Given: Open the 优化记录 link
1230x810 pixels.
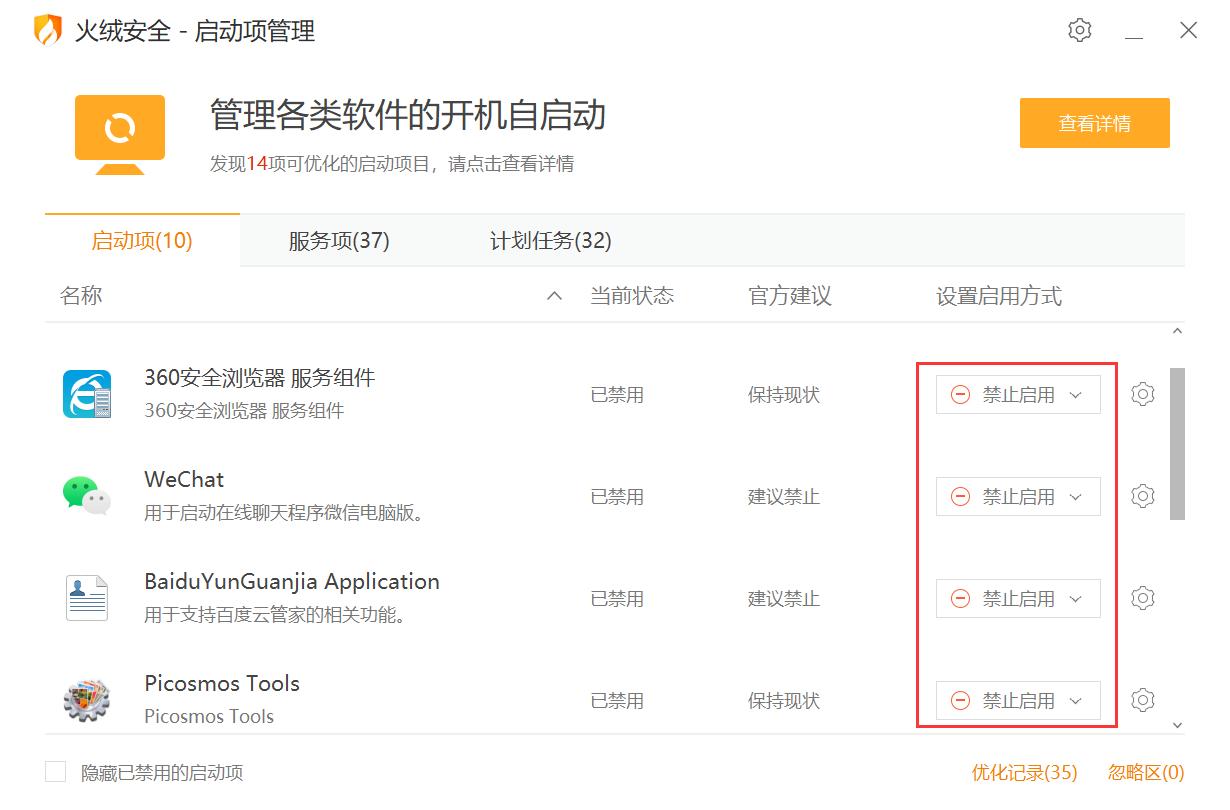Looking at the screenshot, I should pyautogui.click(x=1022, y=772).
